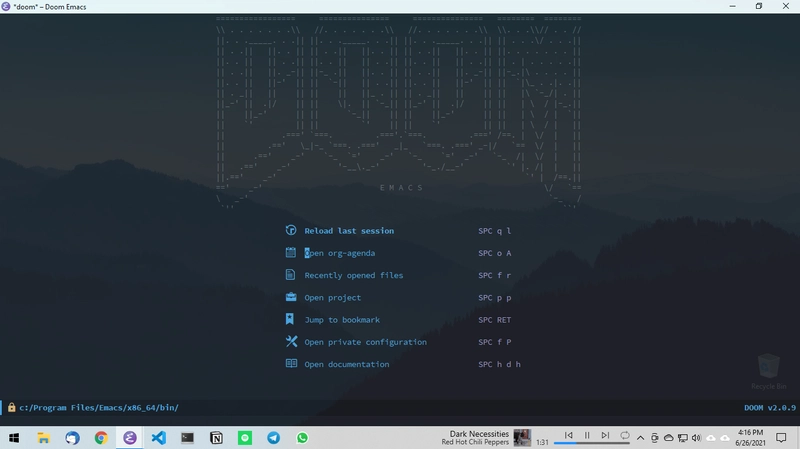Click Recently opened files

click(x=354, y=275)
